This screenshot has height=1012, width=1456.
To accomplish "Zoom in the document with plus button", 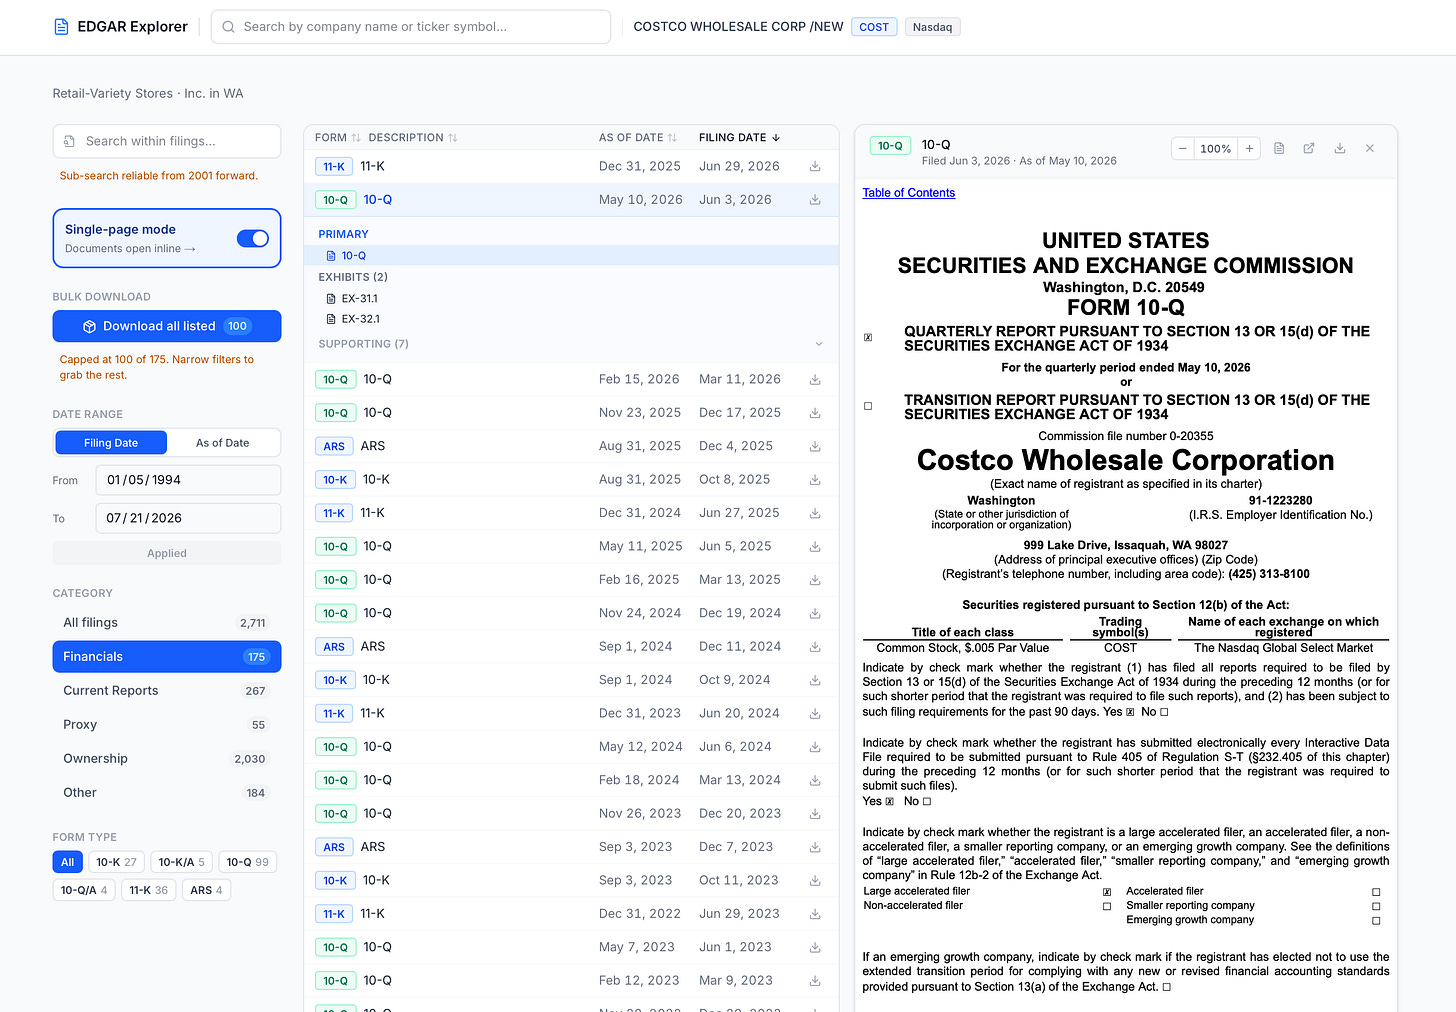I will 1249,148.
